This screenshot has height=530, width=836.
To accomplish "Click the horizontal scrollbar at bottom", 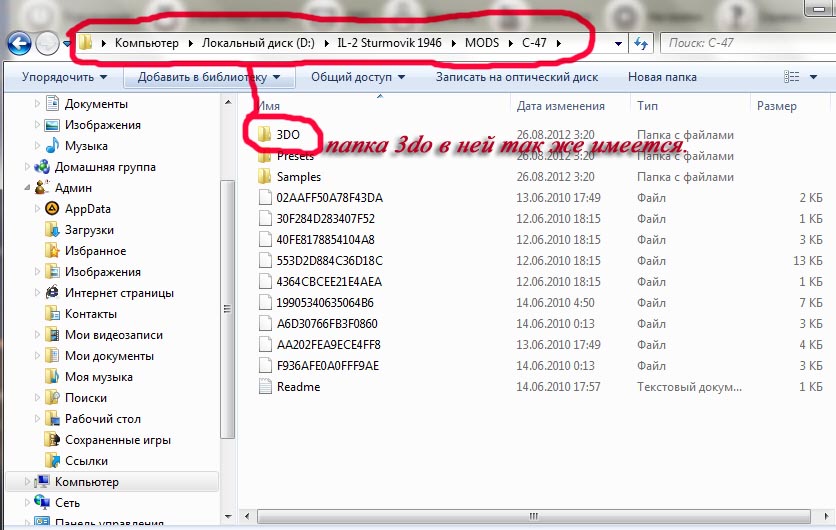I will (534, 516).
